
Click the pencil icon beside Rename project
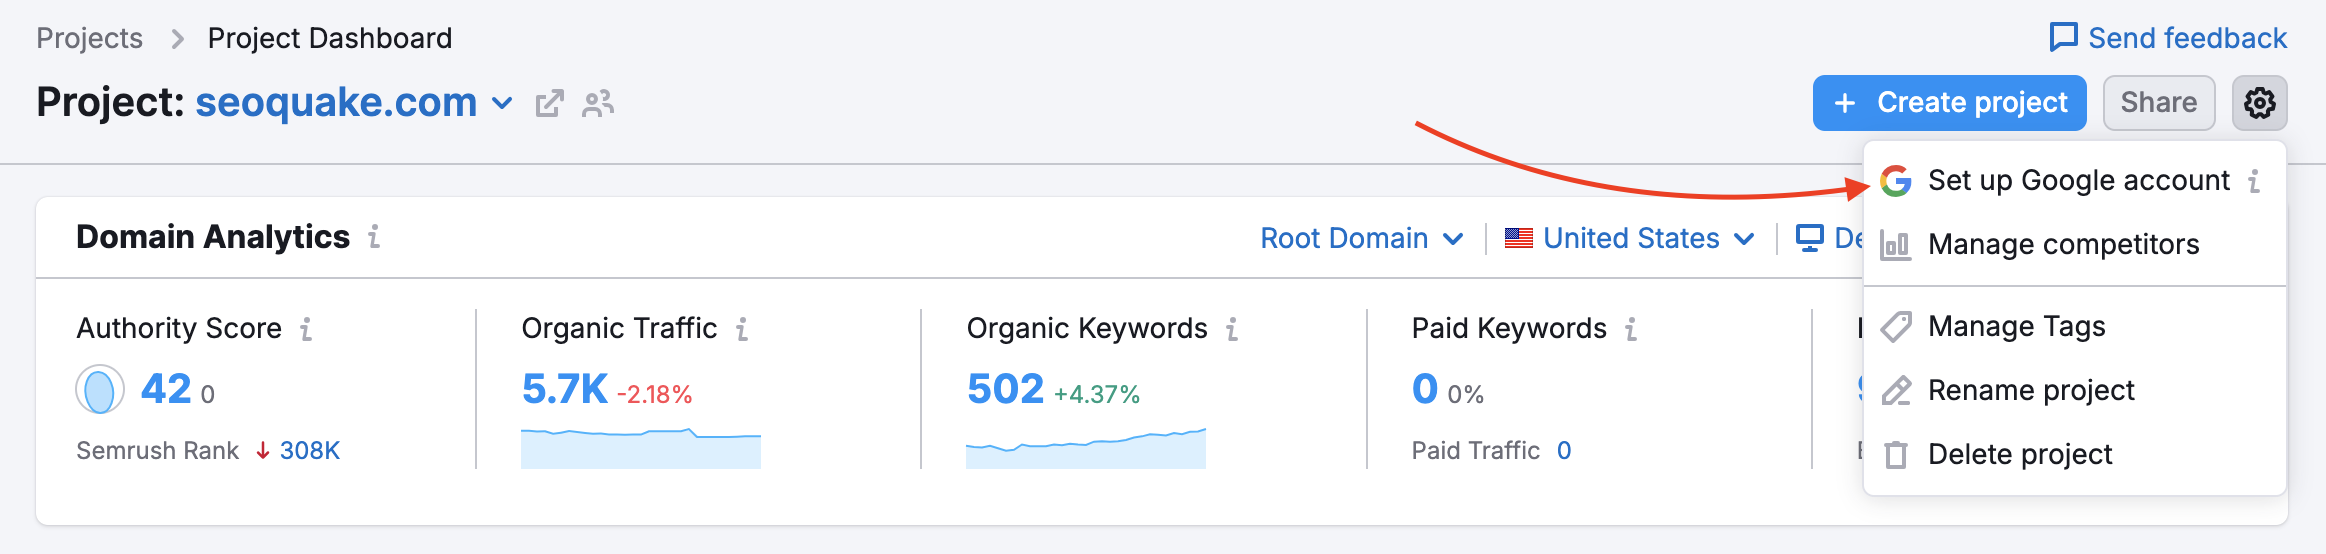pos(1895,391)
